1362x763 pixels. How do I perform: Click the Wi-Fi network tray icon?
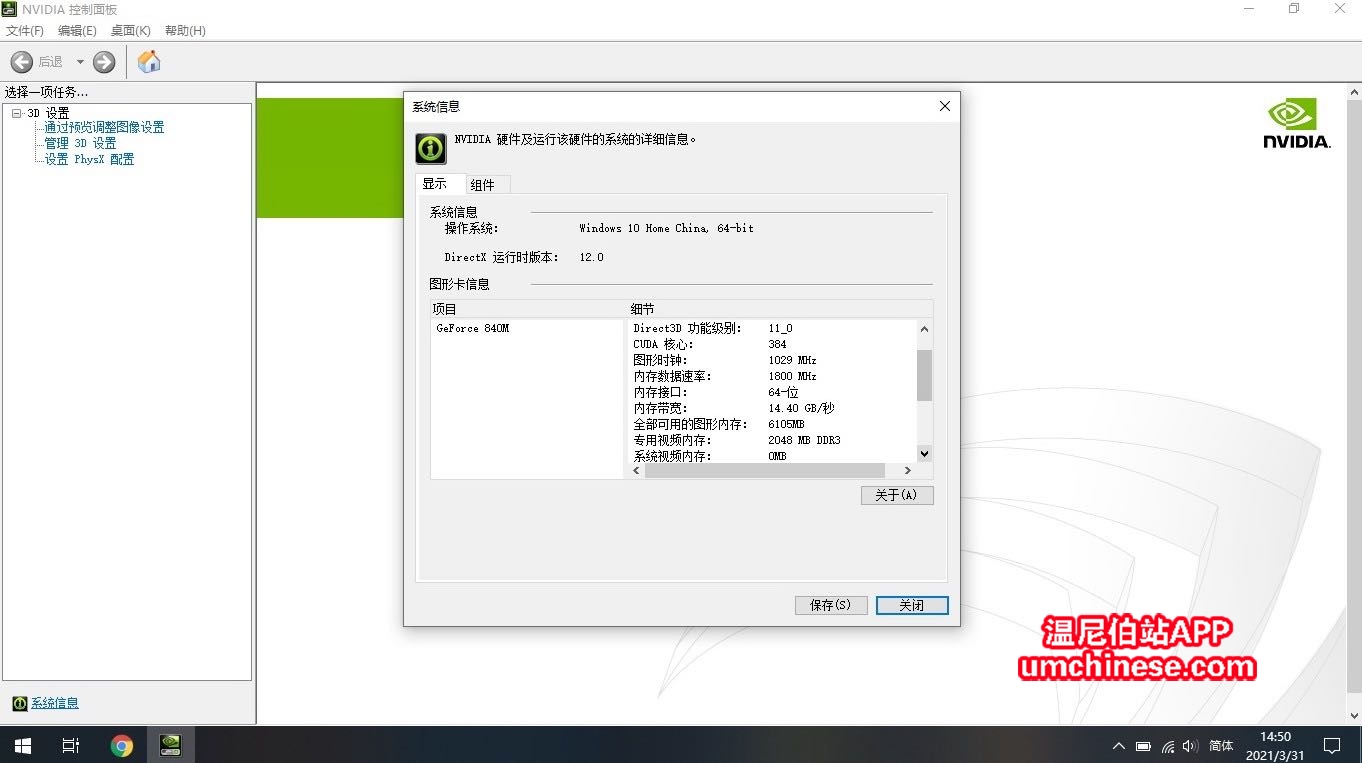coord(1167,746)
